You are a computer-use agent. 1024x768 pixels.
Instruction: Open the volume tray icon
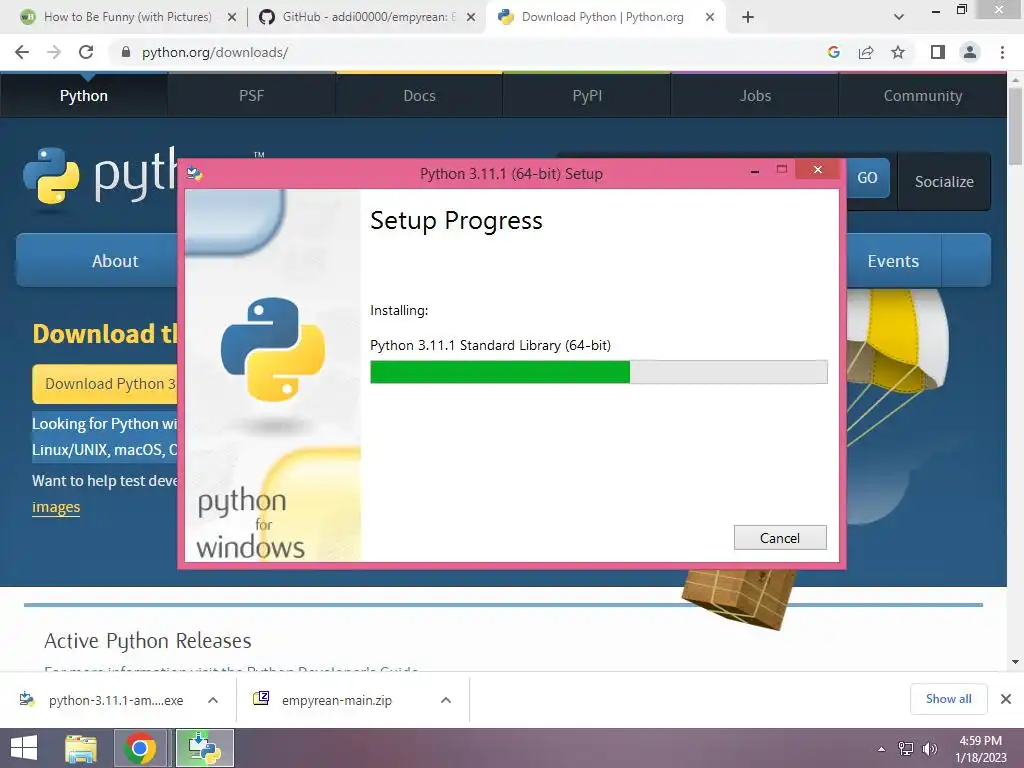click(929, 749)
